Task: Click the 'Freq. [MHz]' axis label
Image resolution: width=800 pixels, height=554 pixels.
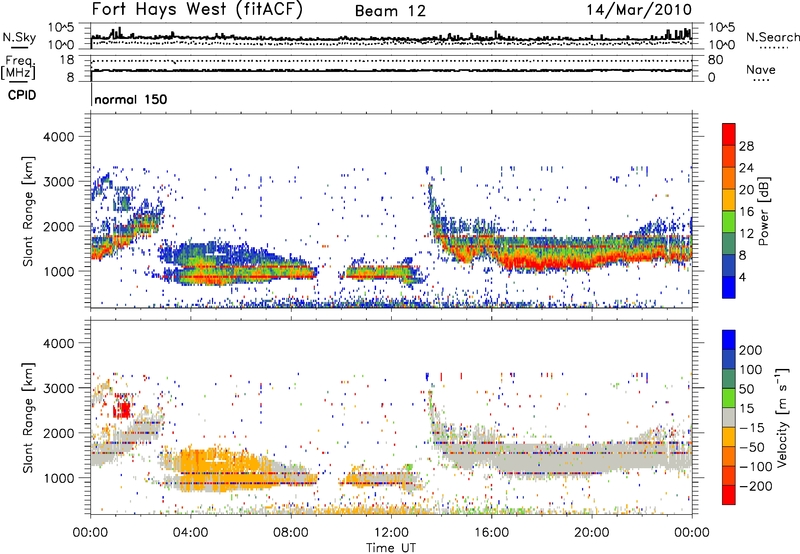Action: click(20, 67)
